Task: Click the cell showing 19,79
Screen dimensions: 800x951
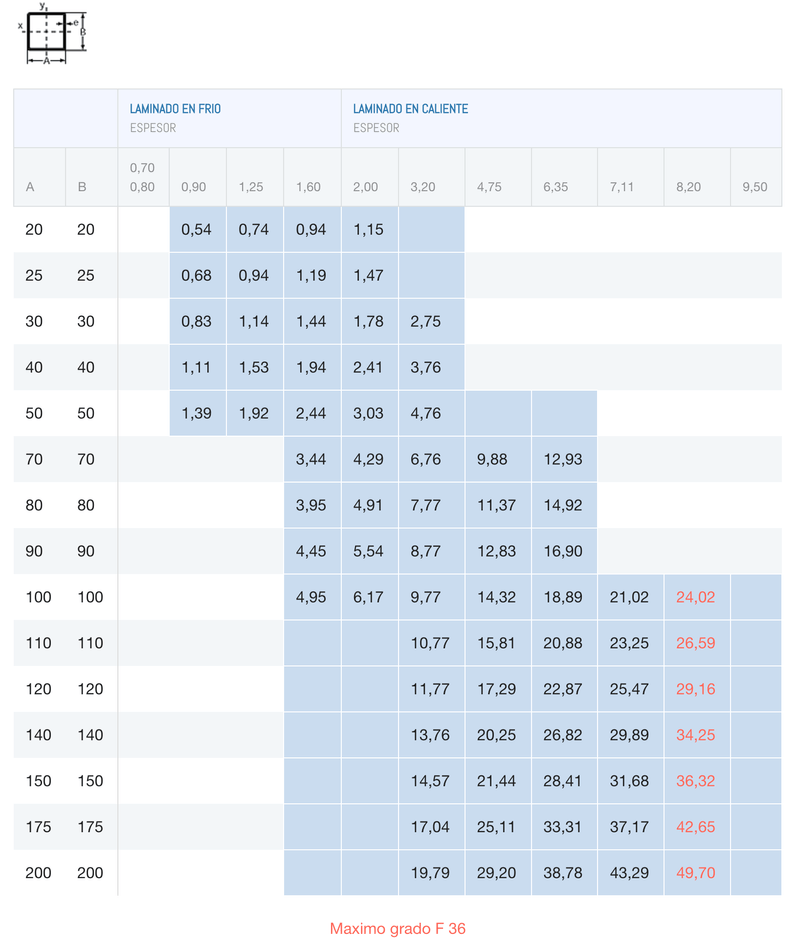Action: pos(430,873)
